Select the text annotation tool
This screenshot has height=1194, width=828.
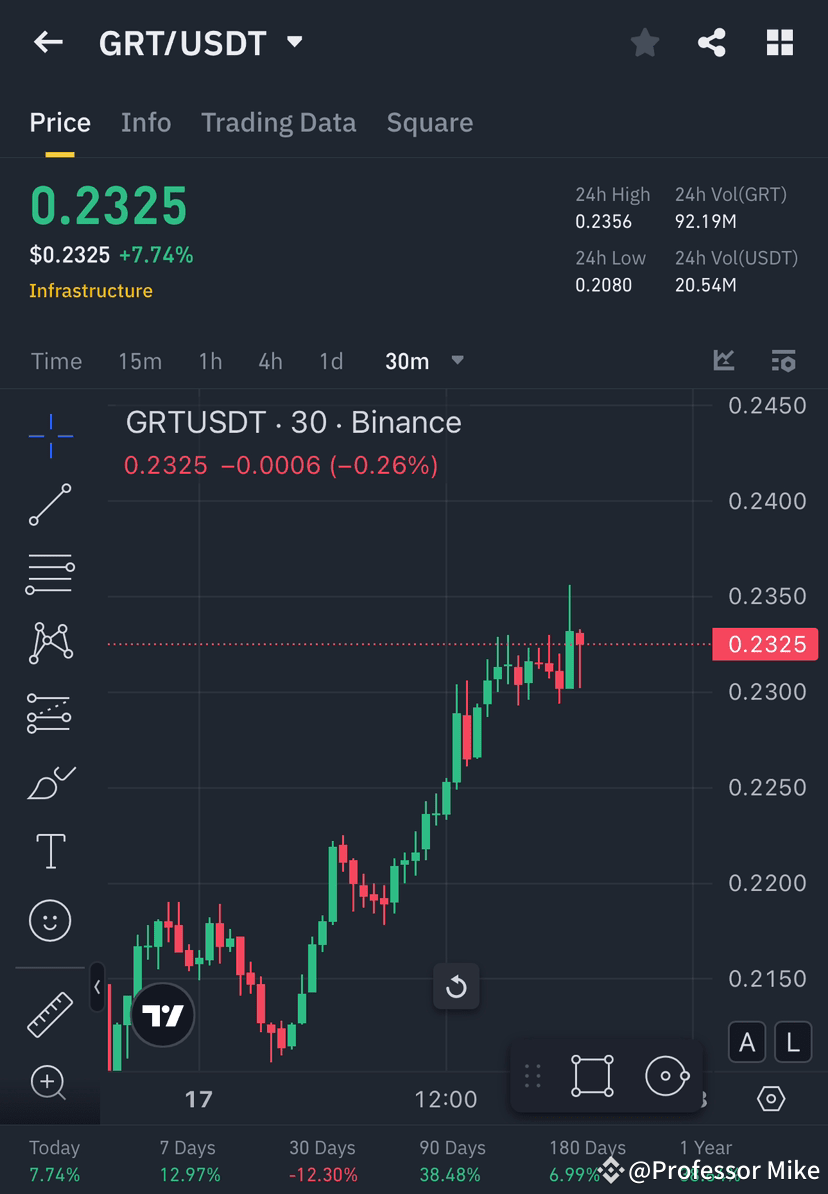[50, 850]
